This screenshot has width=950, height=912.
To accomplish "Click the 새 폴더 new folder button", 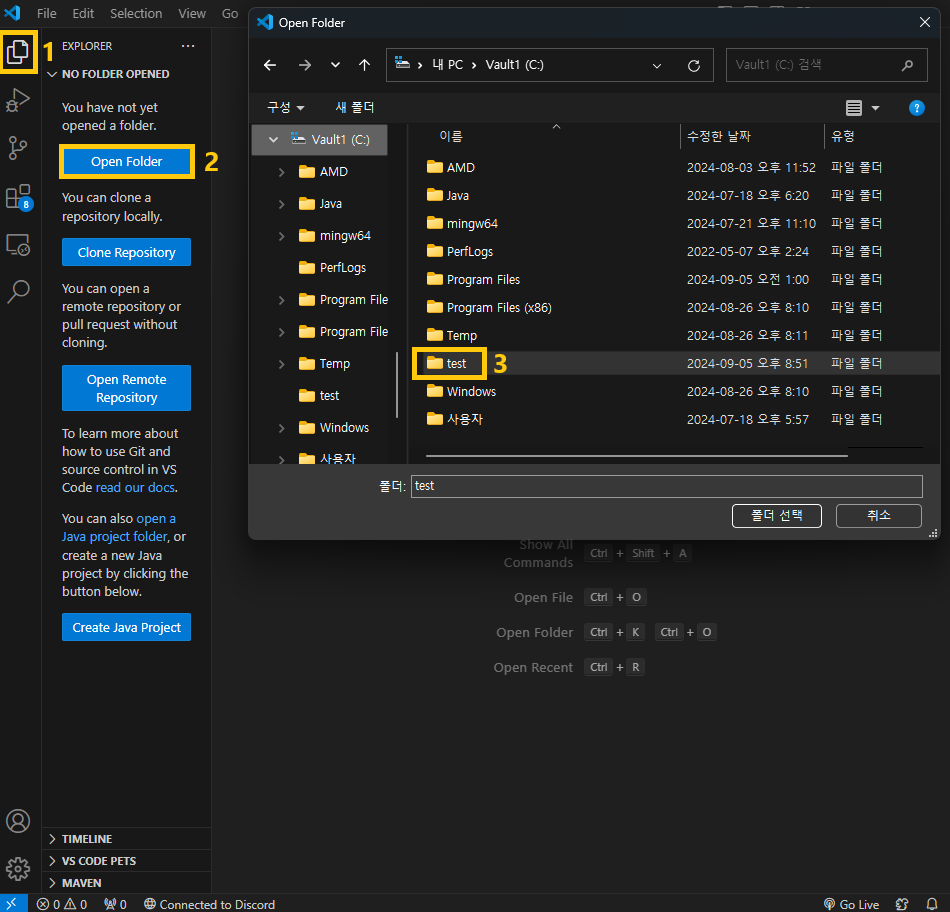I will 355,107.
